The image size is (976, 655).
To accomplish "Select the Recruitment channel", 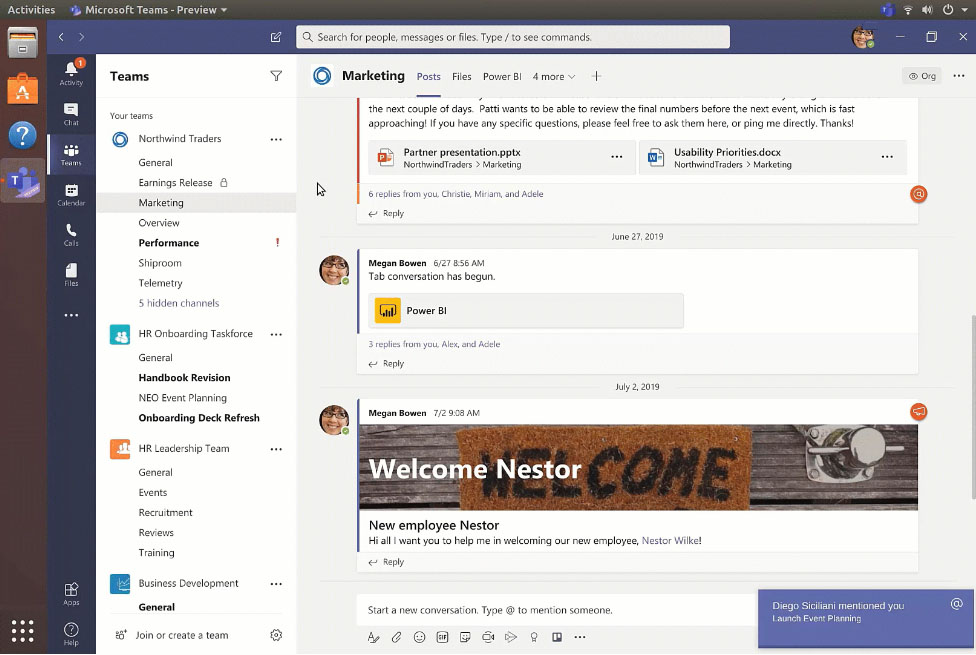I will click(x=166, y=512).
